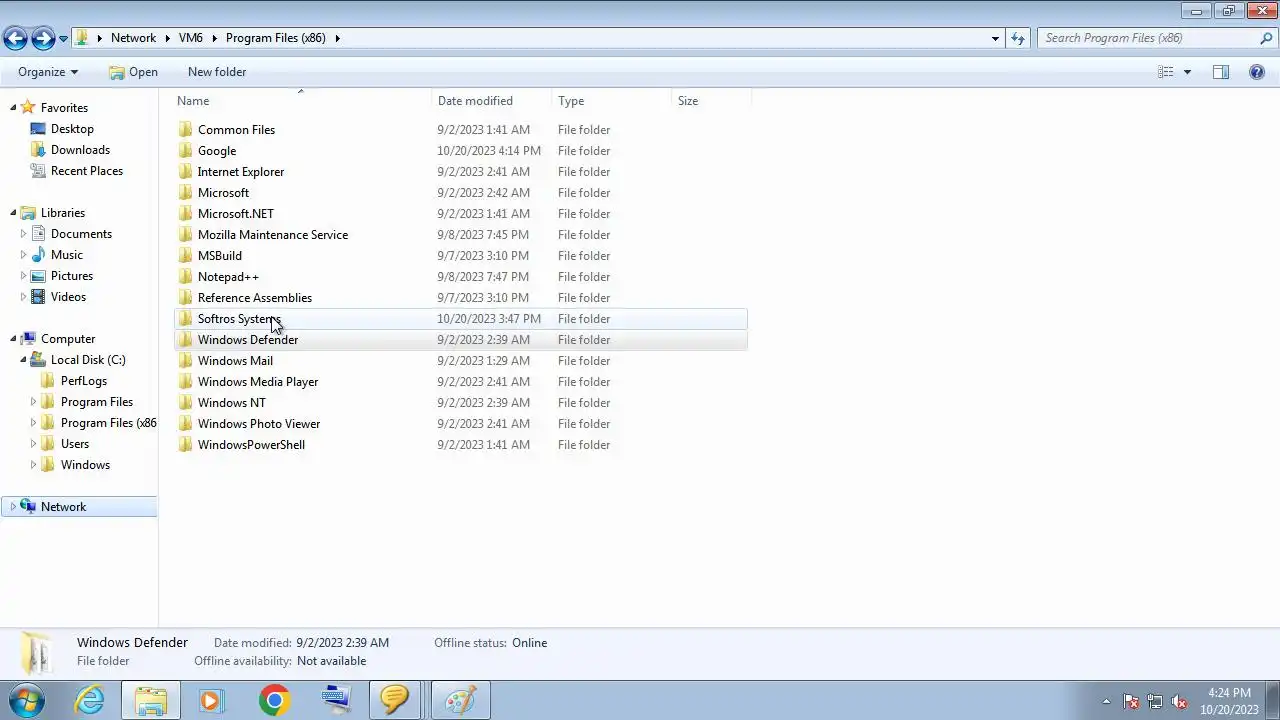Select the Windows Defender folder icon
Image resolution: width=1280 pixels, height=720 pixels.
point(185,340)
